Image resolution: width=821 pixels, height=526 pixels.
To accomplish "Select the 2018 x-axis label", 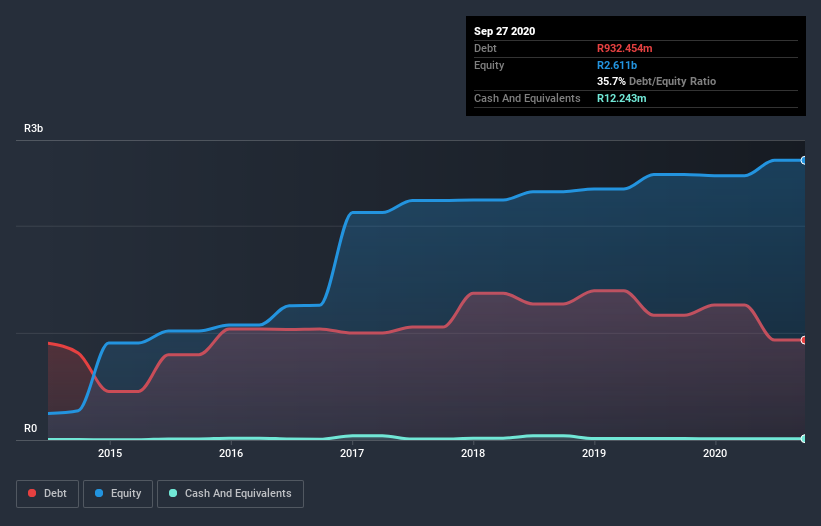I will click(x=473, y=453).
